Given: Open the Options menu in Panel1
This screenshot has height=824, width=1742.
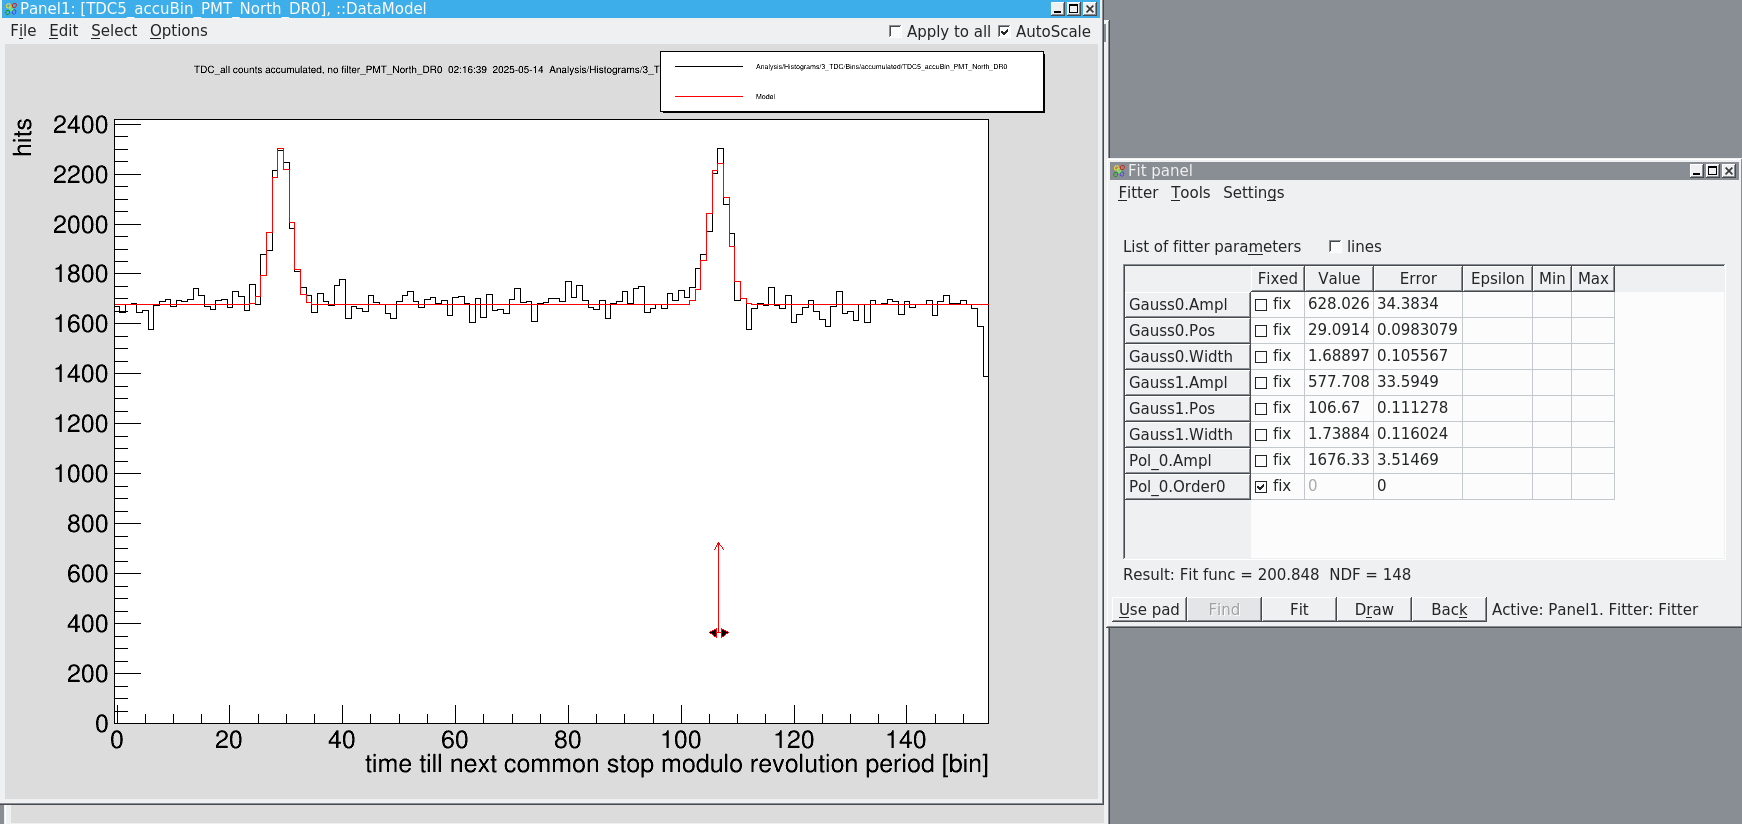Looking at the screenshot, I should coord(179,31).
